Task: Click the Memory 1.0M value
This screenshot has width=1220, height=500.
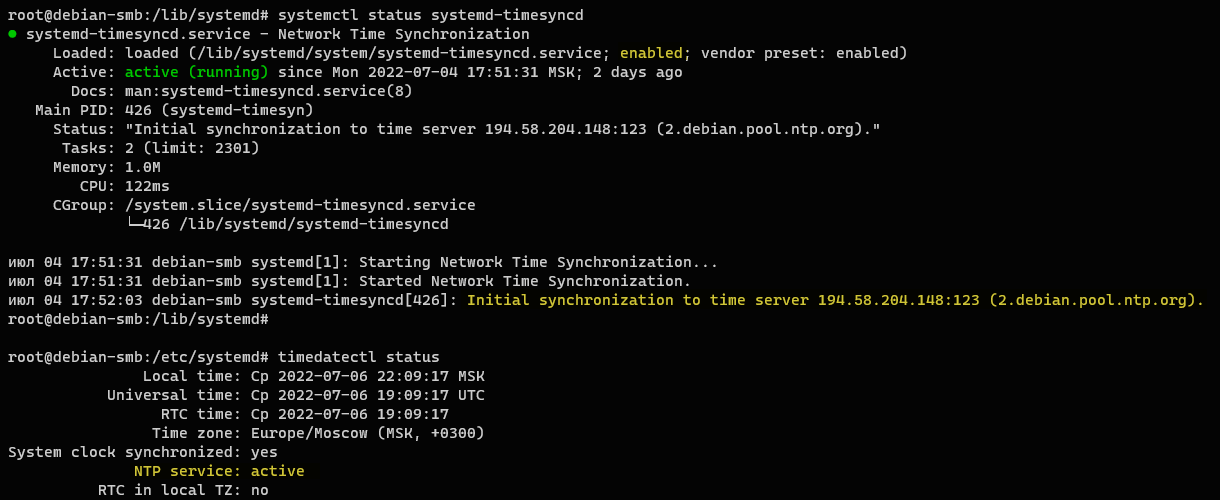Action: coord(143,167)
